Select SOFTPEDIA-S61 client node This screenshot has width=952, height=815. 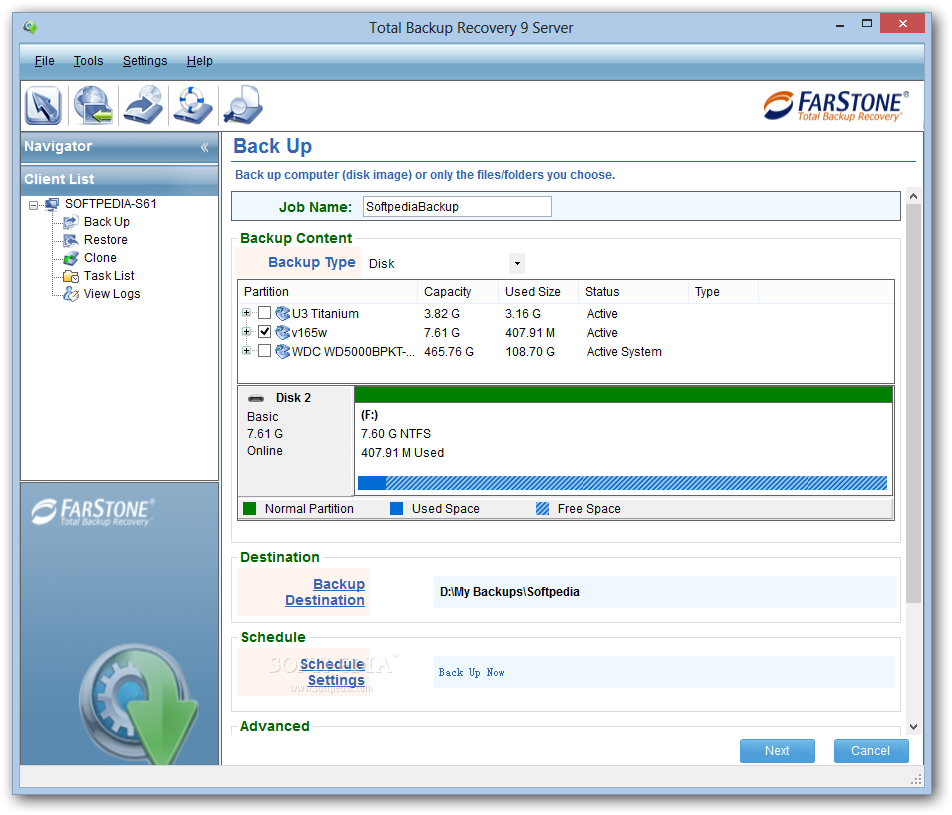click(x=110, y=204)
